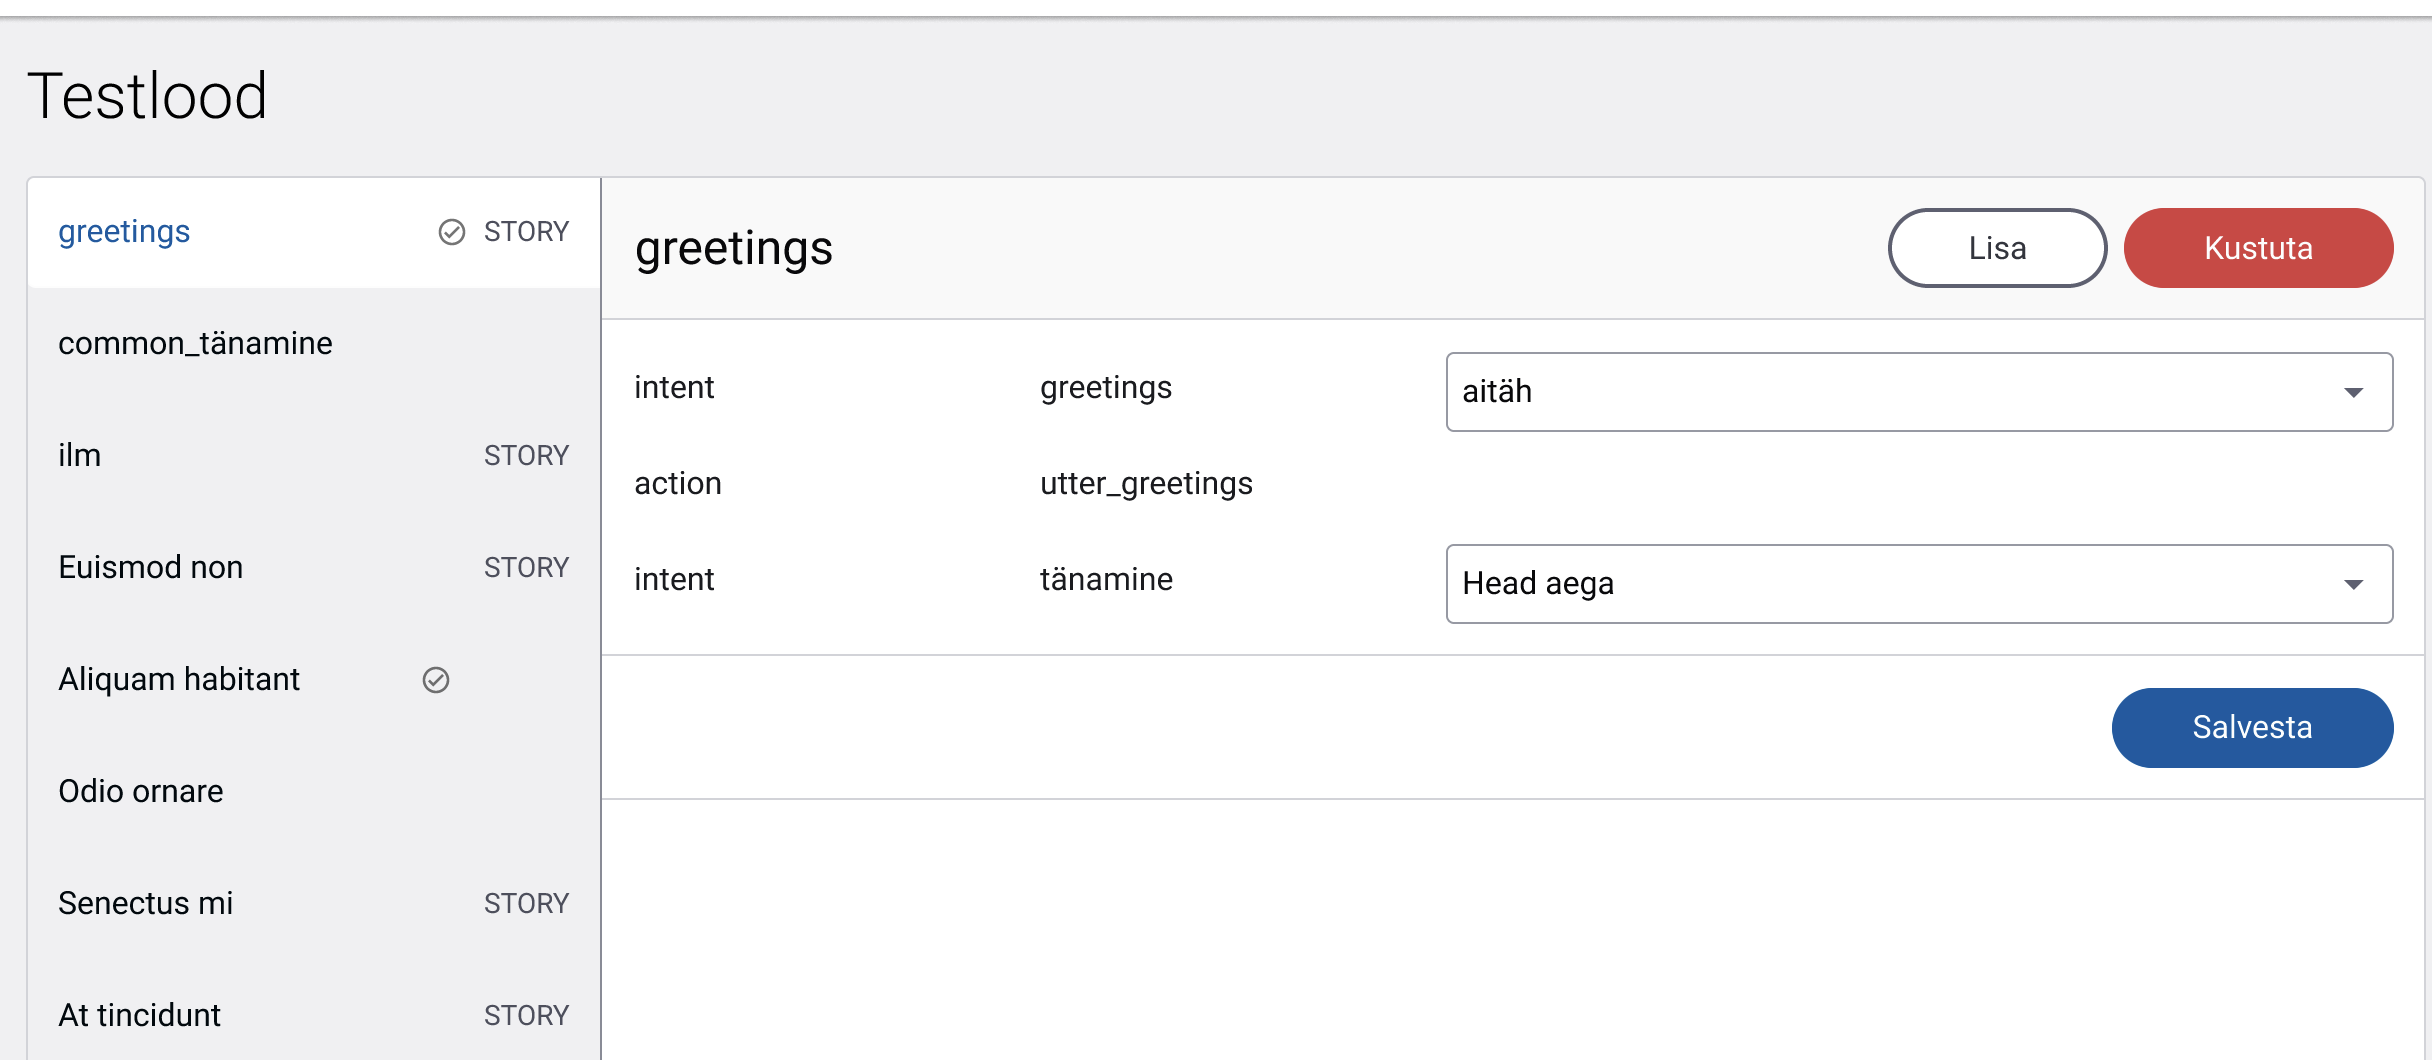Open Aliquam habitant from the list

point(179,679)
